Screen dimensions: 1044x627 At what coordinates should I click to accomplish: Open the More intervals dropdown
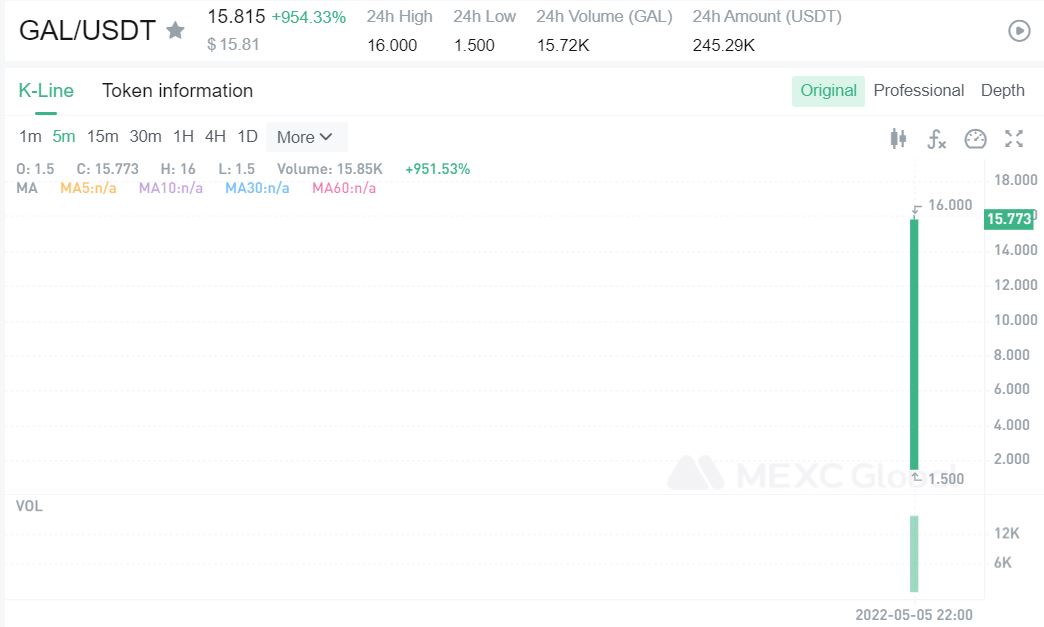tap(306, 137)
